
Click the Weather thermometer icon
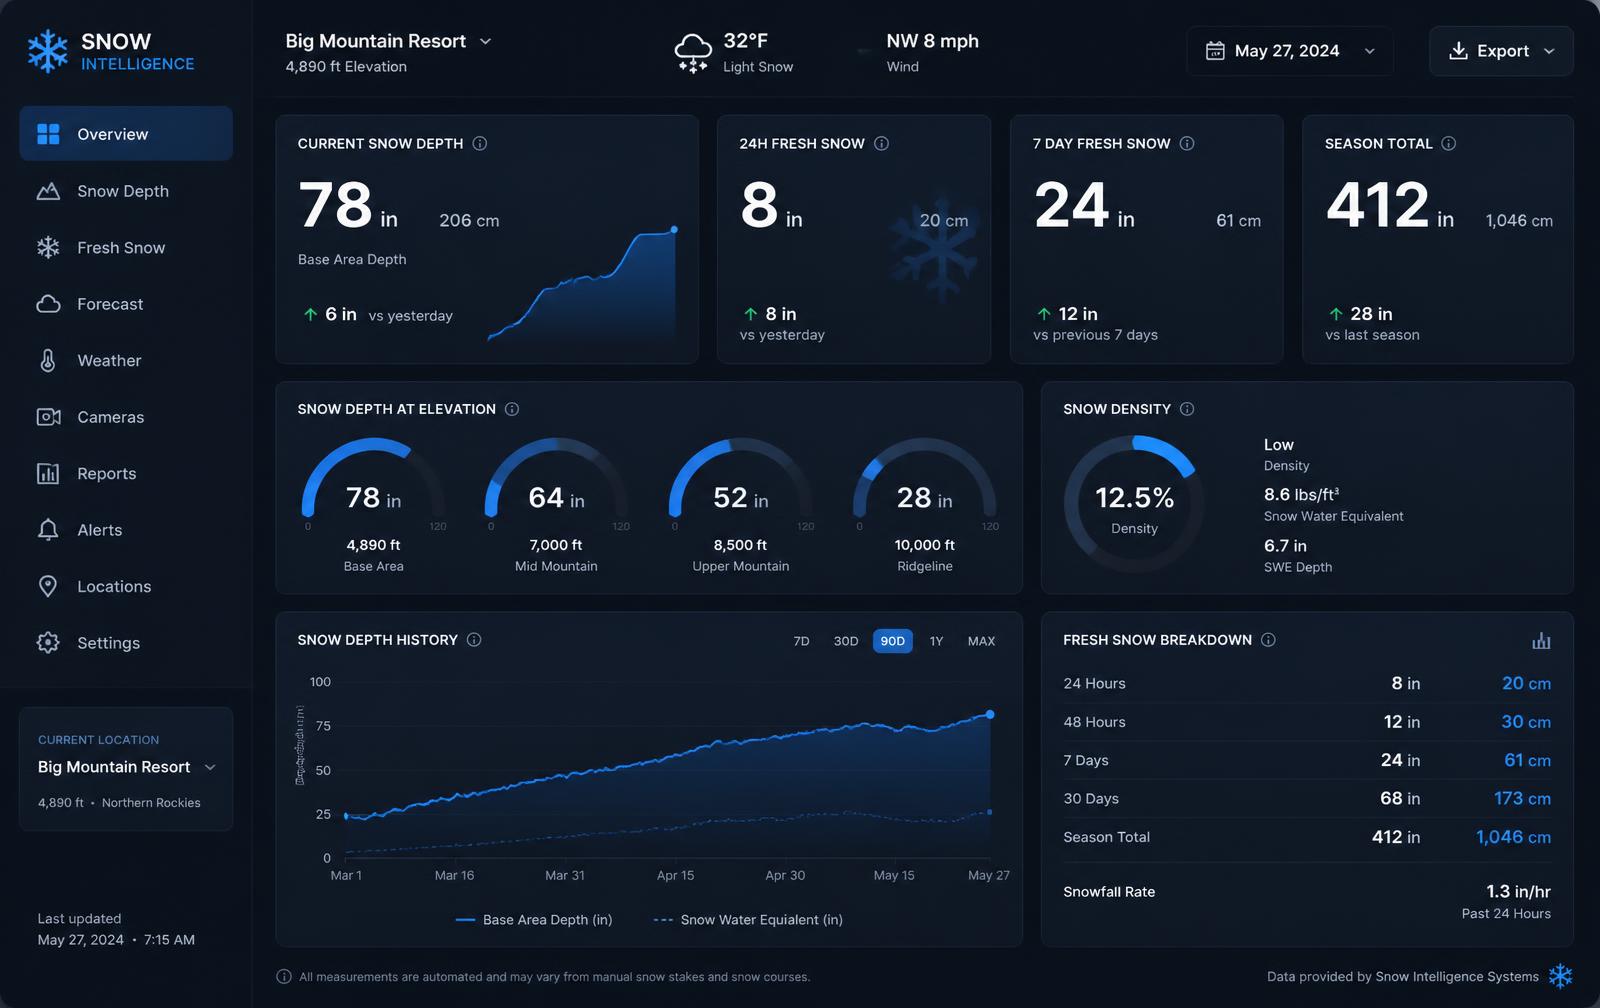tap(48, 360)
